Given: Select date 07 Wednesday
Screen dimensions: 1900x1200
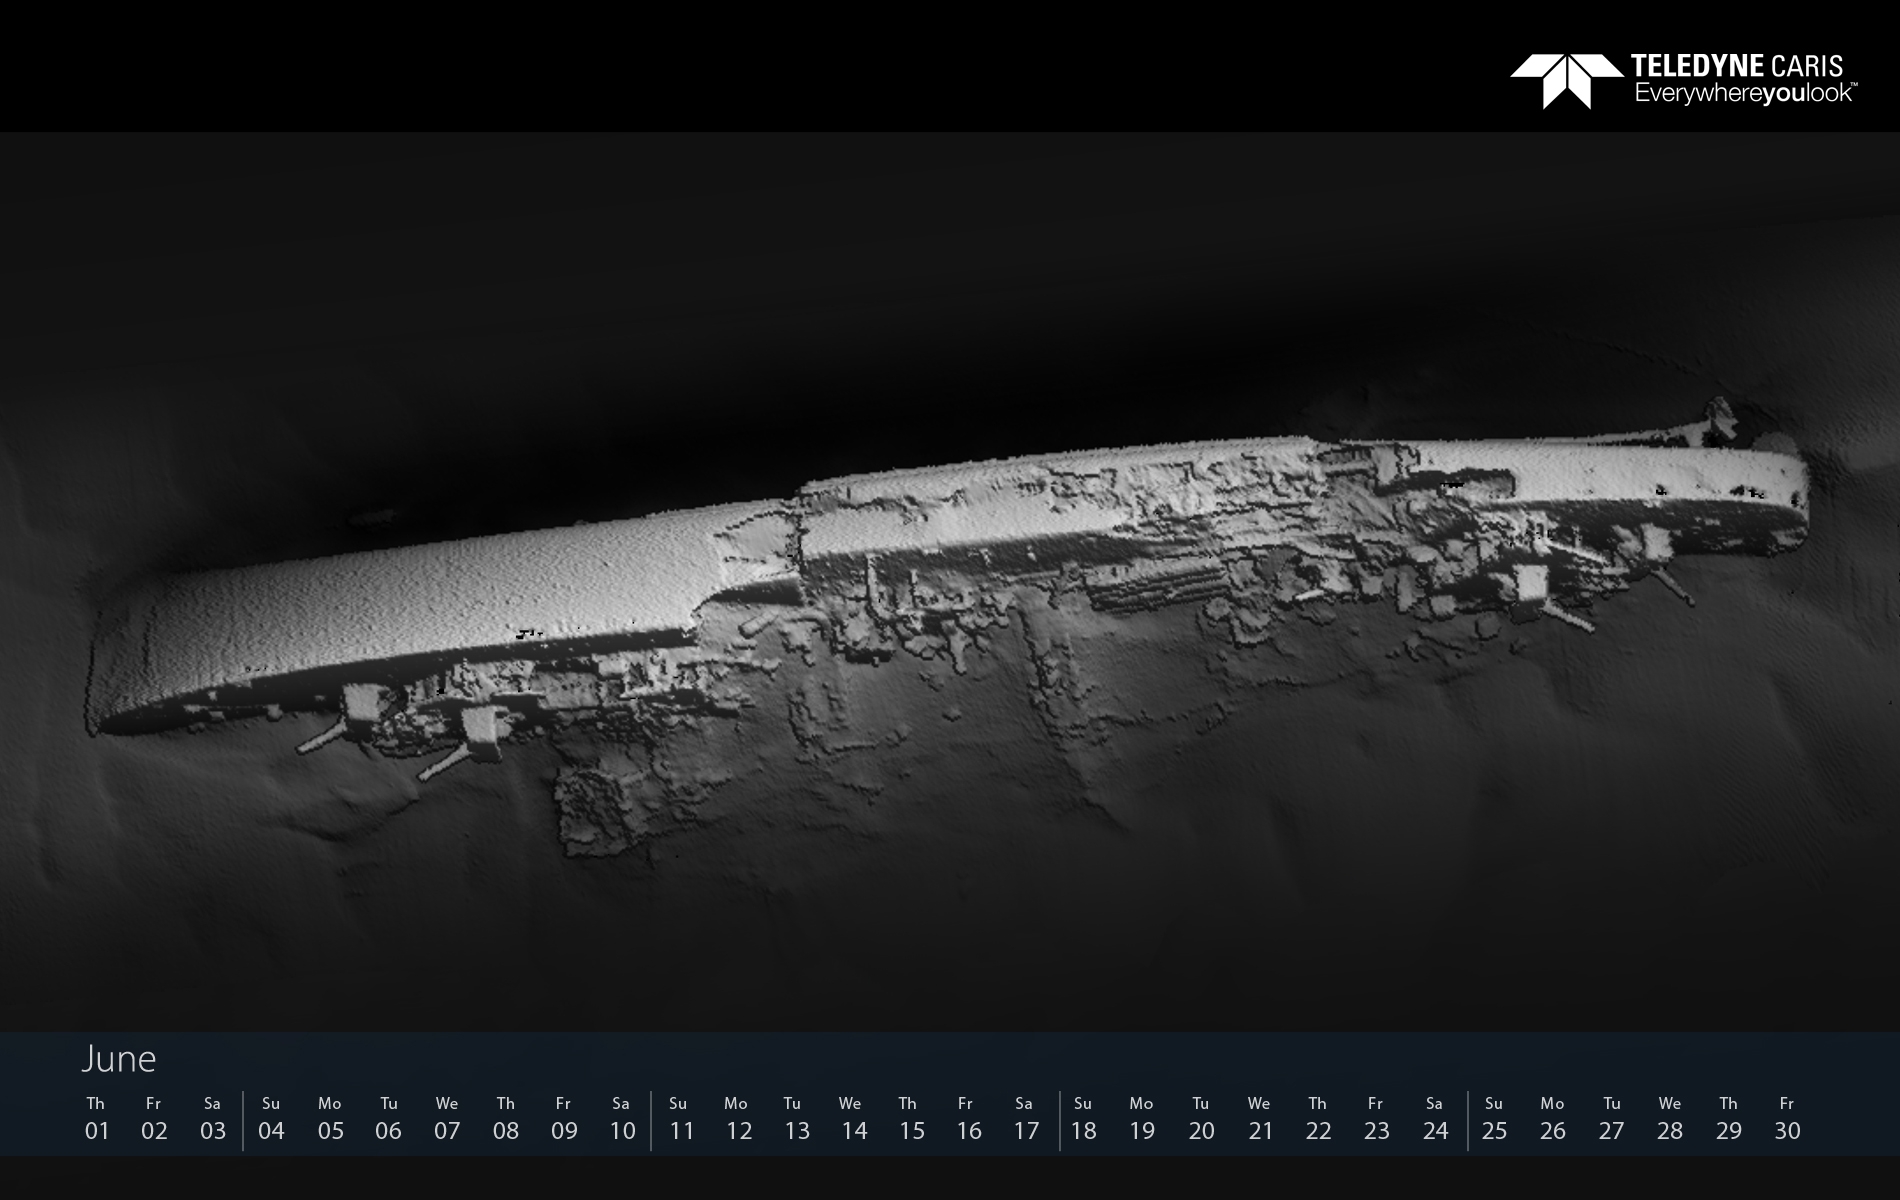Looking at the screenshot, I should pyautogui.click(x=447, y=1119).
